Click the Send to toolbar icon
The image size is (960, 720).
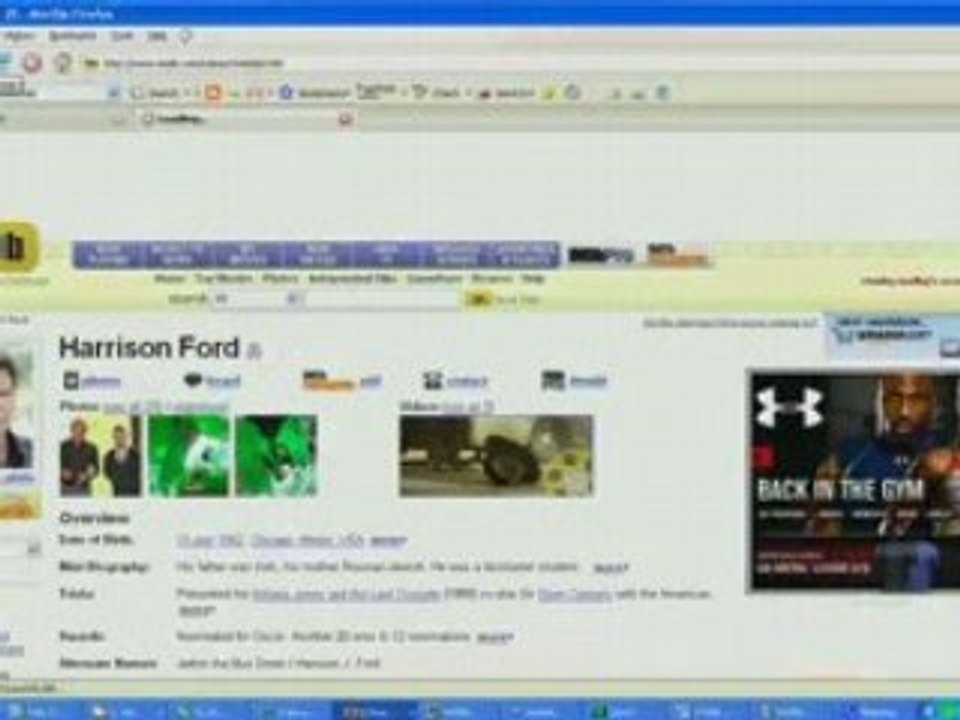[487, 93]
